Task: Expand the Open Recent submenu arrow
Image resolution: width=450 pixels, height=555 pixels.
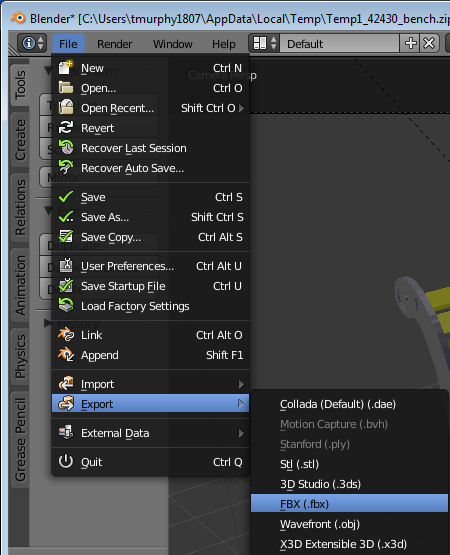Action: (241, 108)
